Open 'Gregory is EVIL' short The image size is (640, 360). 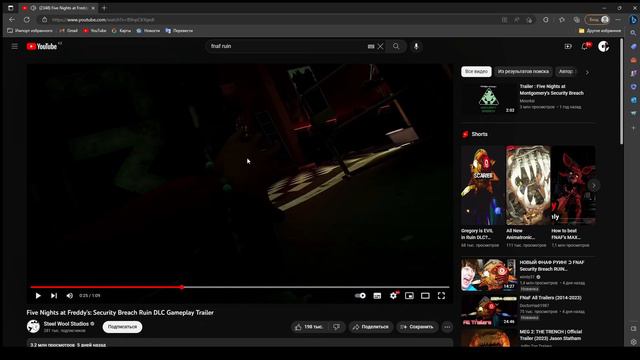tap(482, 185)
